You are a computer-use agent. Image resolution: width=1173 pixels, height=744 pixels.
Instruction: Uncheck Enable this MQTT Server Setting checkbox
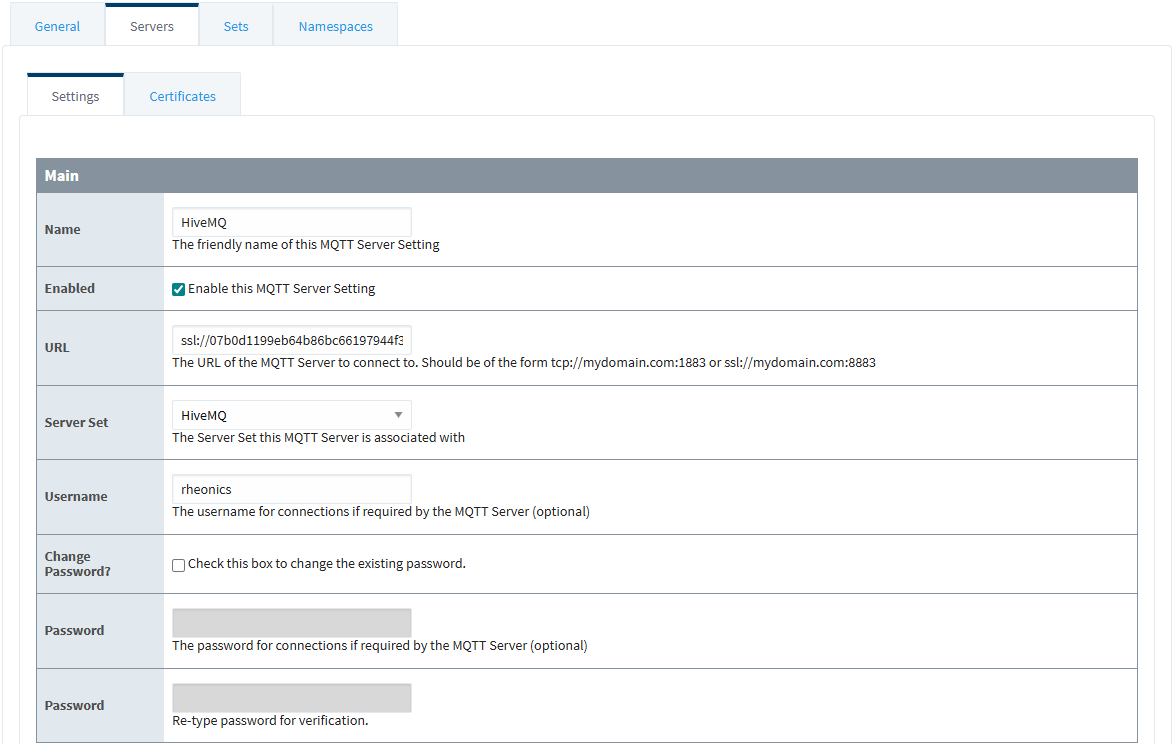tap(179, 289)
